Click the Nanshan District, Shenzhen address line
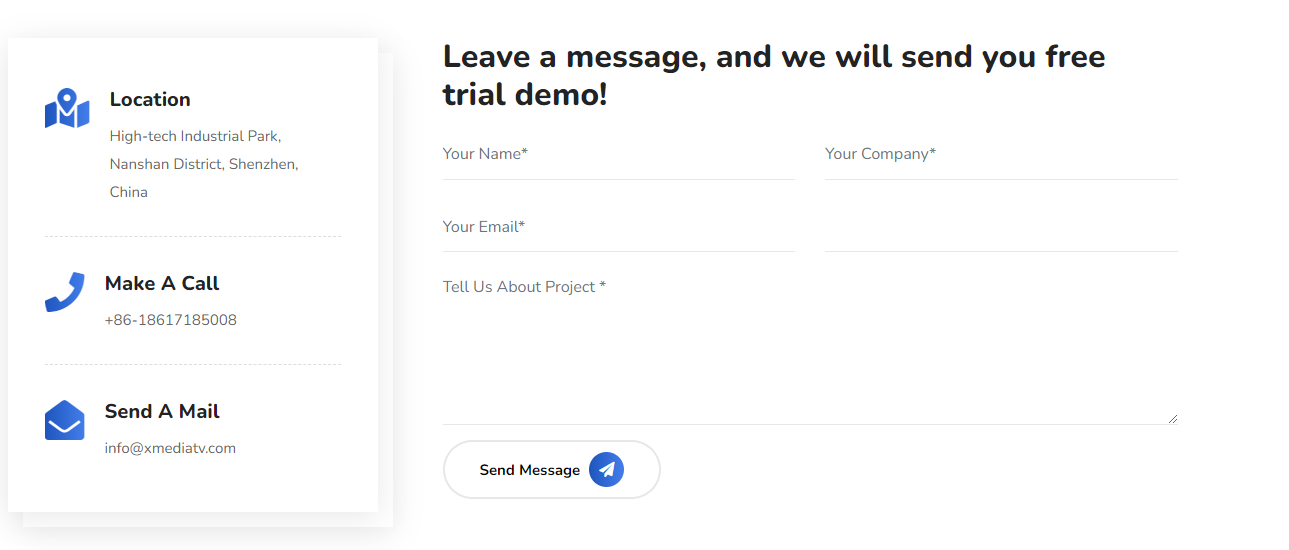This screenshot has height=550, width=1289. (x=204, y=164)
